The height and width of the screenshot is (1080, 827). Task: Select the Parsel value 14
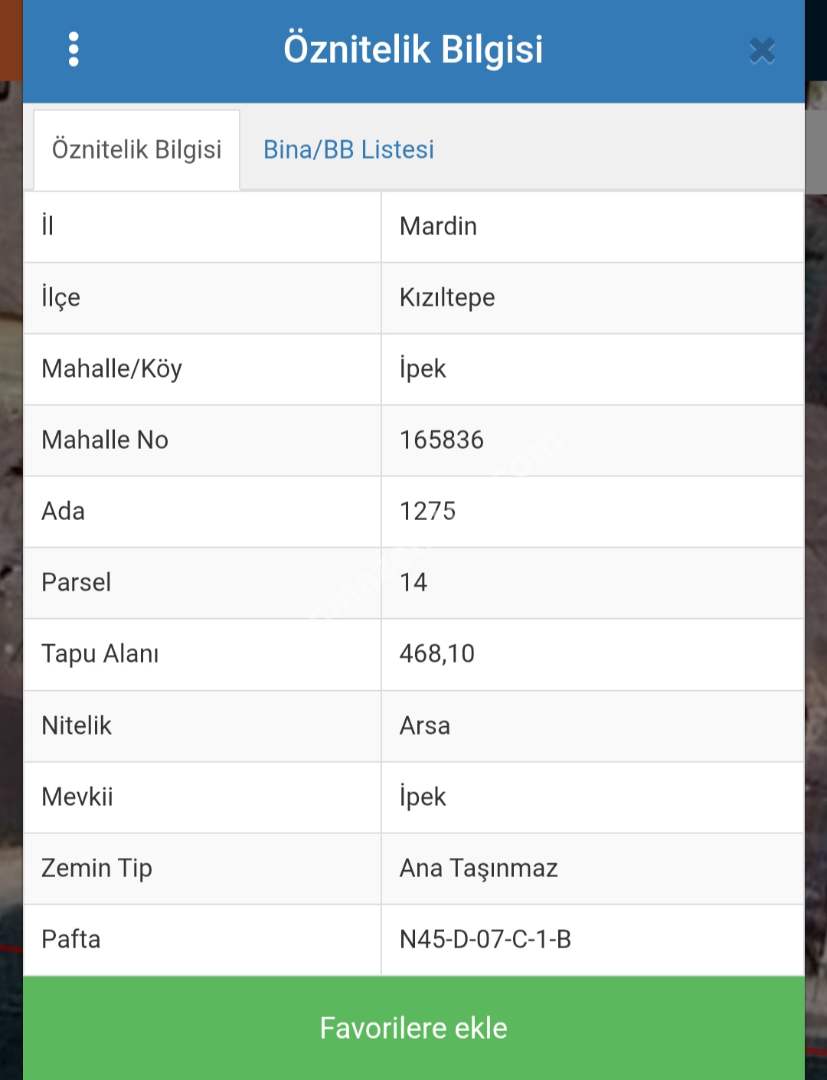(x=413, y=582)
